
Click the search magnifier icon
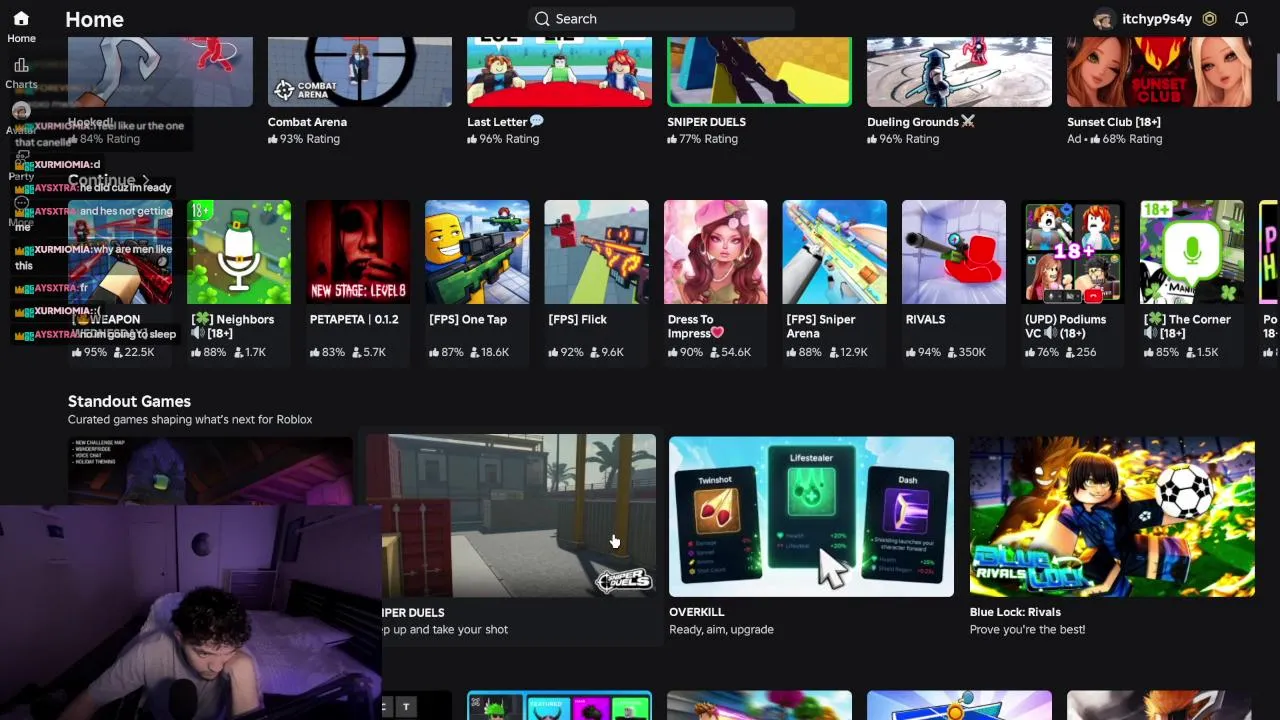[x=542, y=19]
